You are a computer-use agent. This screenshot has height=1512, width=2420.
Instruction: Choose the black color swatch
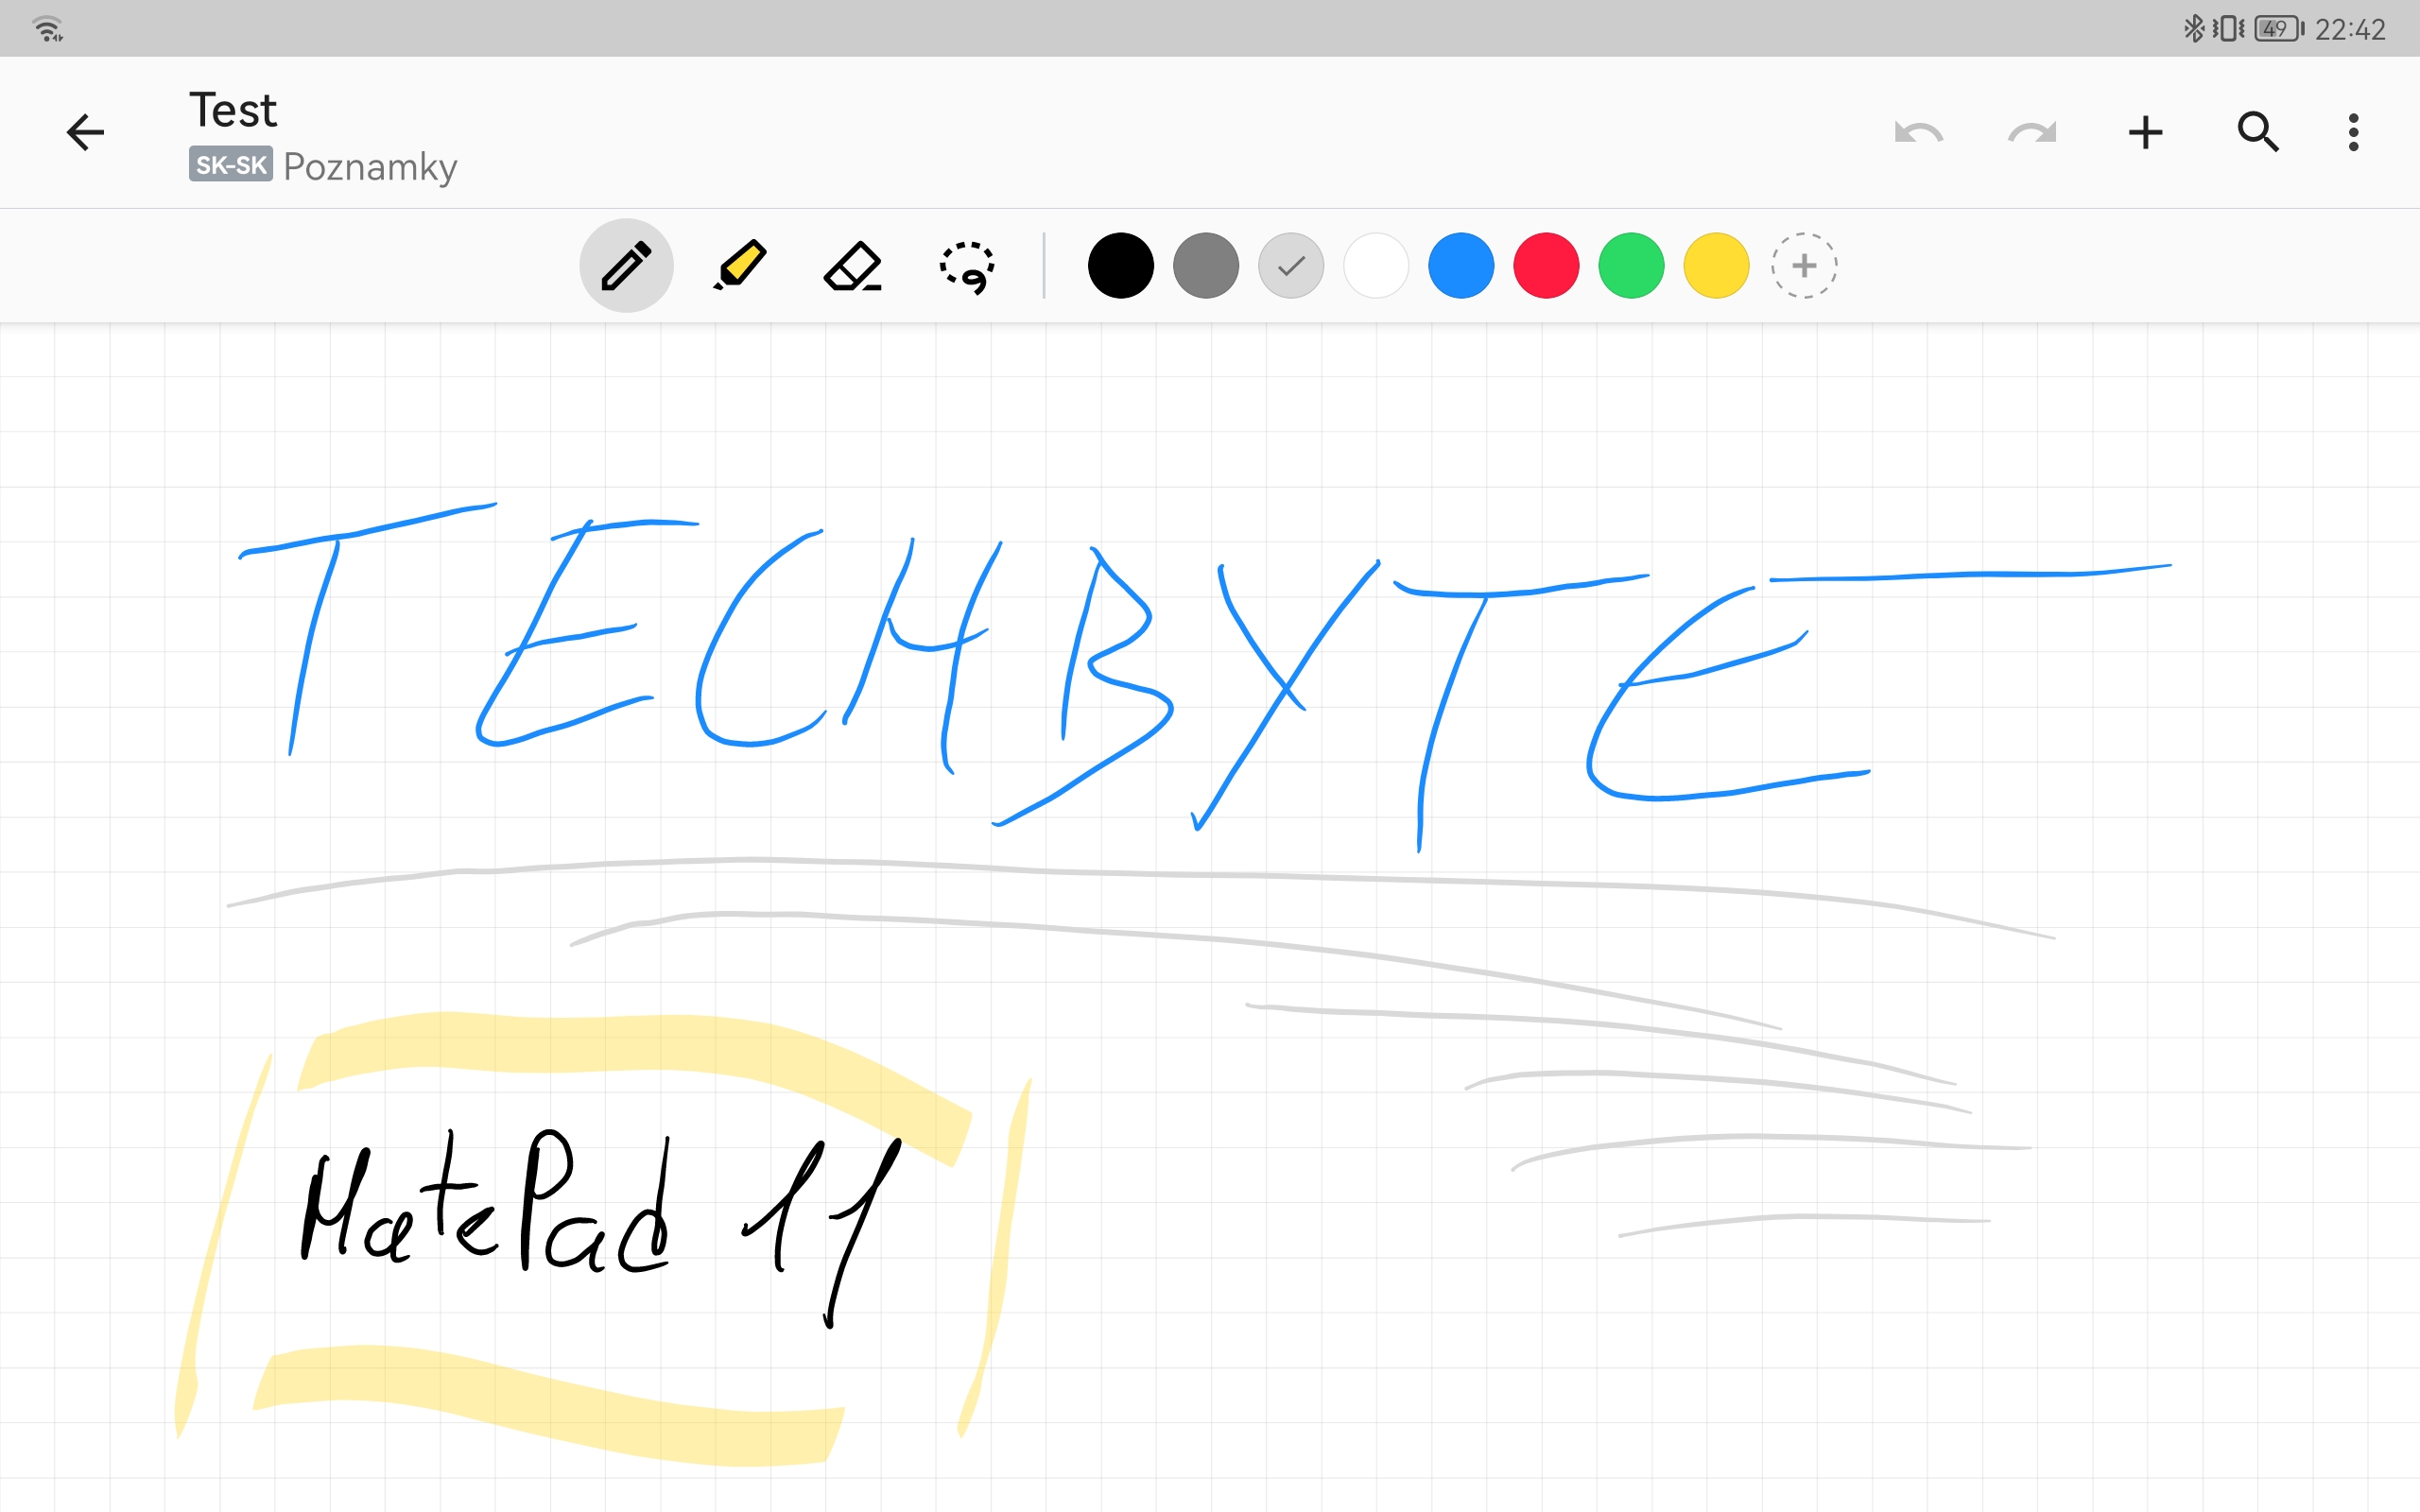click(1120, 266)
